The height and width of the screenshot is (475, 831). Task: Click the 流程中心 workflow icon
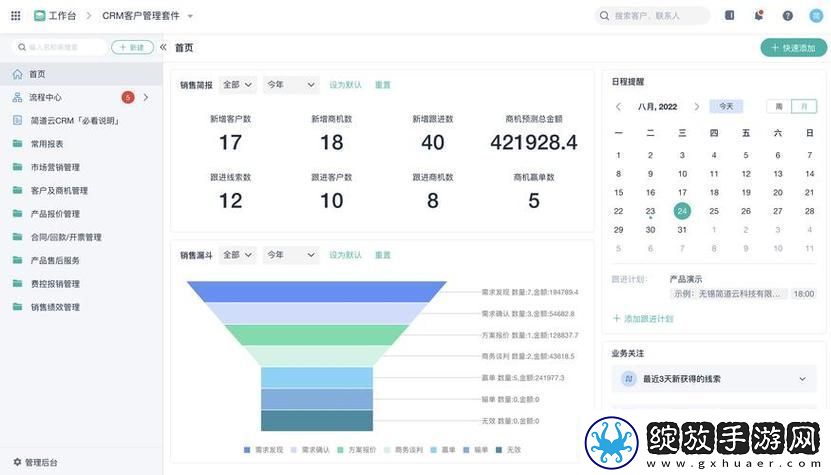[x=17, y=98]
